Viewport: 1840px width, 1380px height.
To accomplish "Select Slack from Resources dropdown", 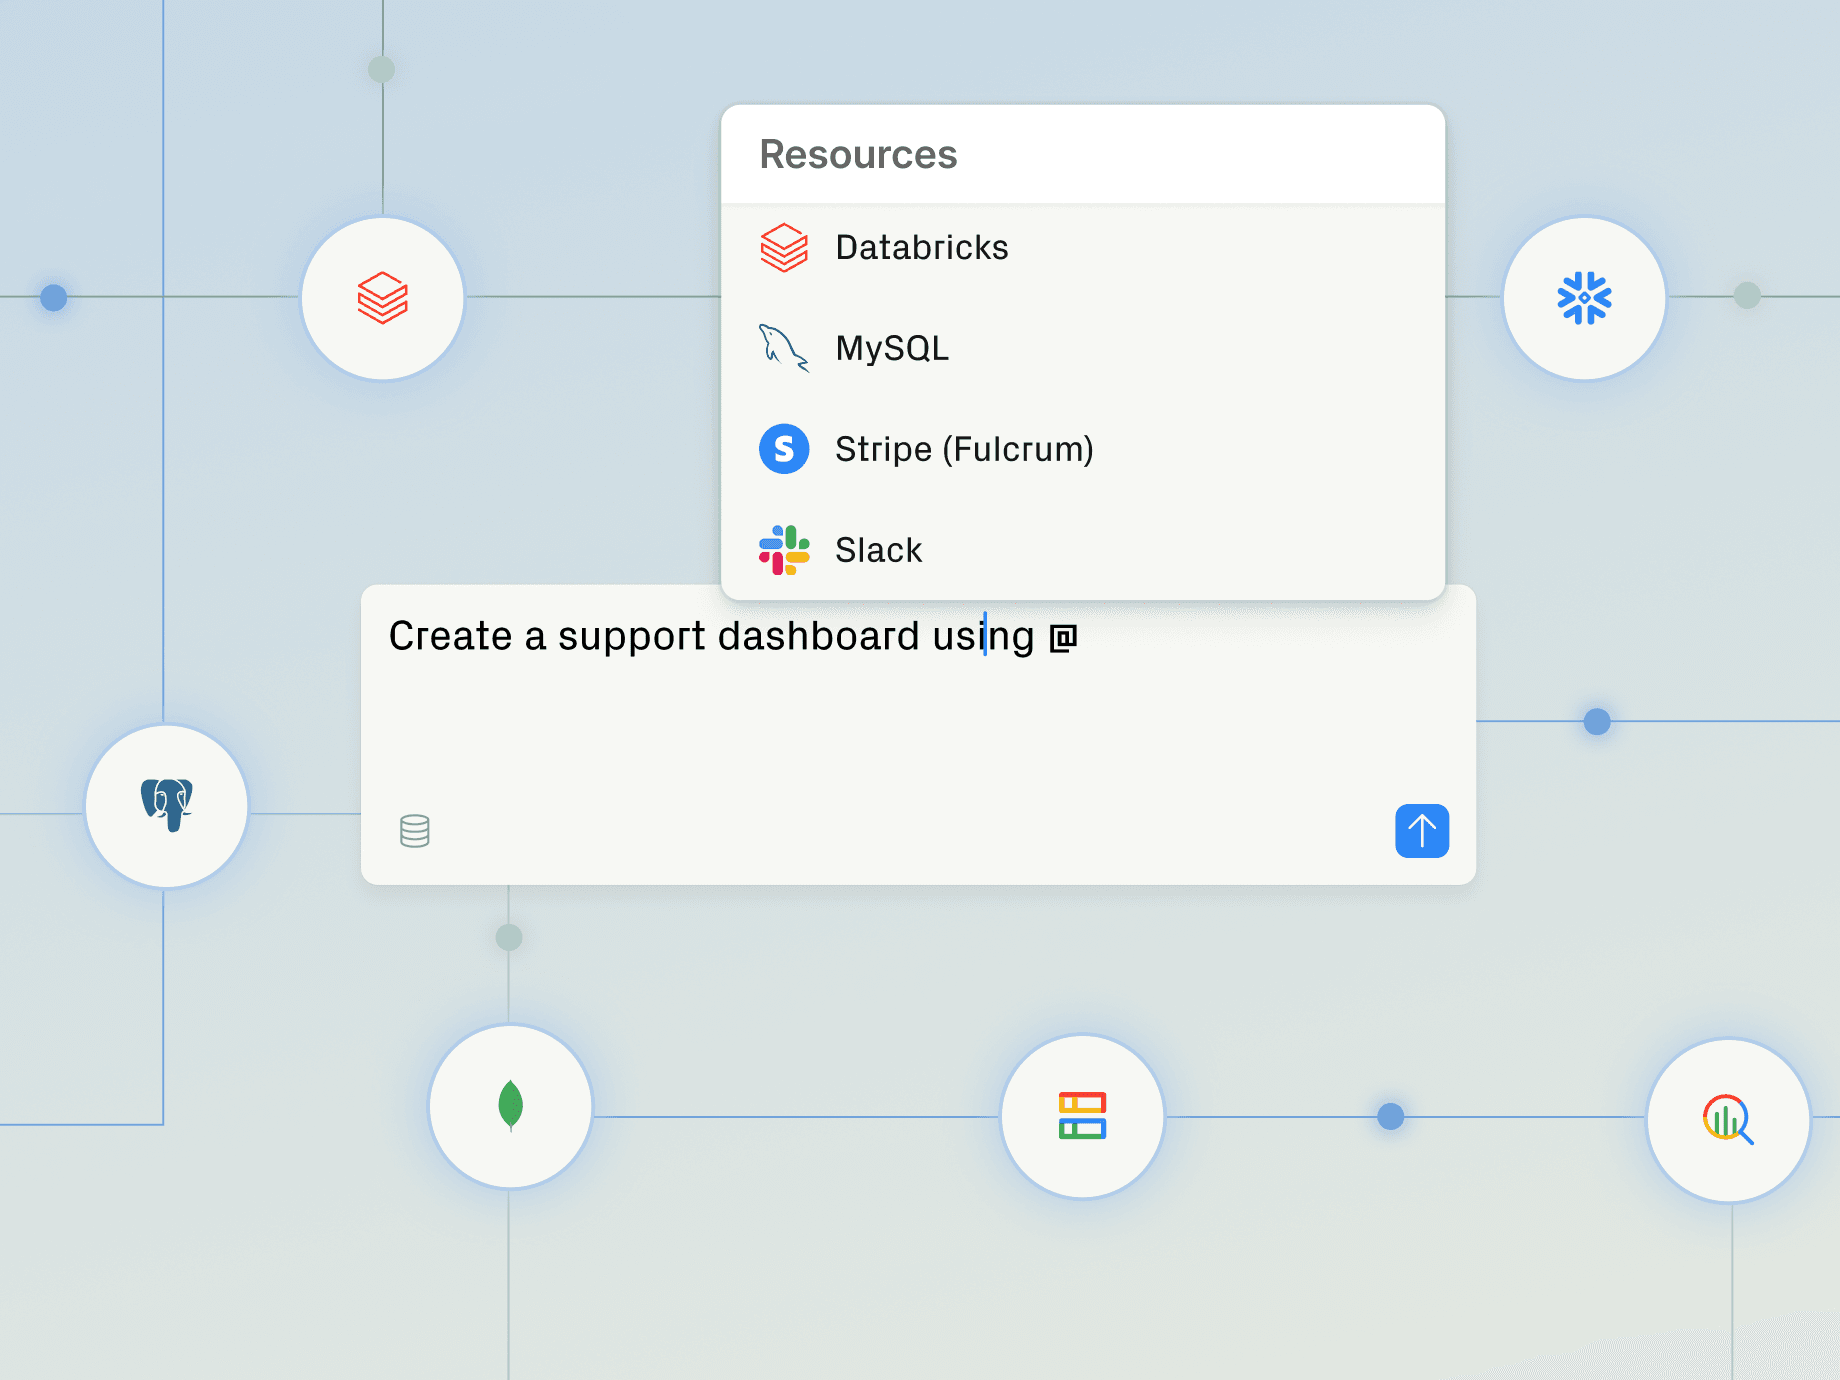I will click(1083, 550).
